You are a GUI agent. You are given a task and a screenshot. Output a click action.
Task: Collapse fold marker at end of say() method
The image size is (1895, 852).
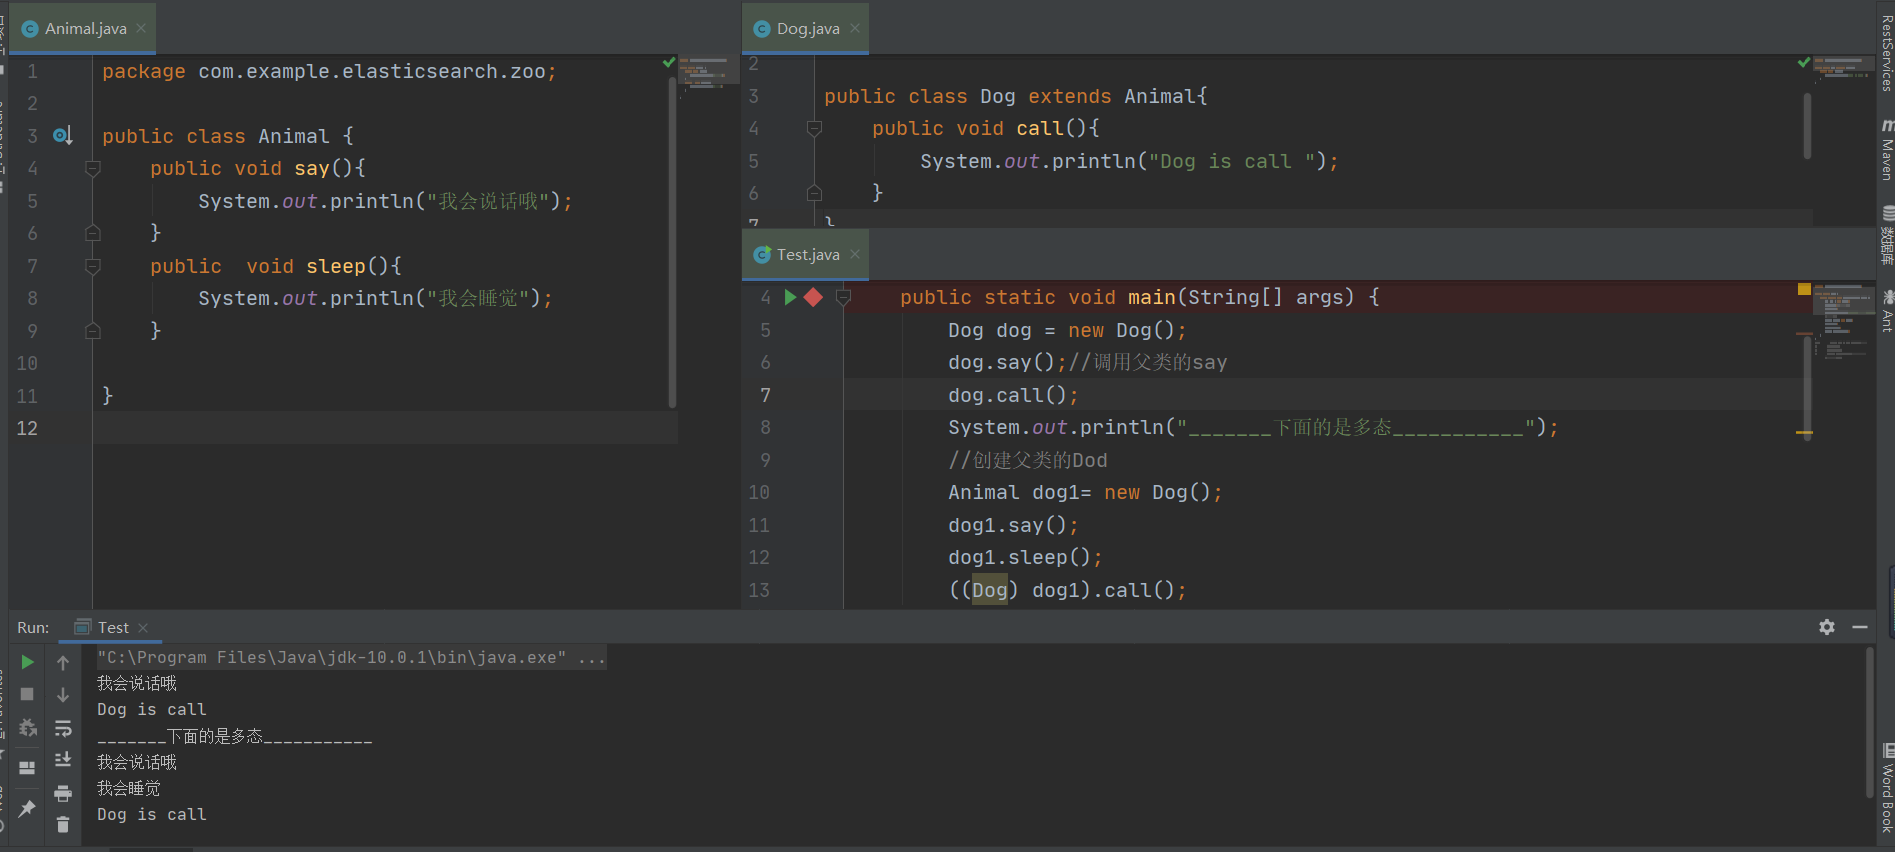(93, 233)
